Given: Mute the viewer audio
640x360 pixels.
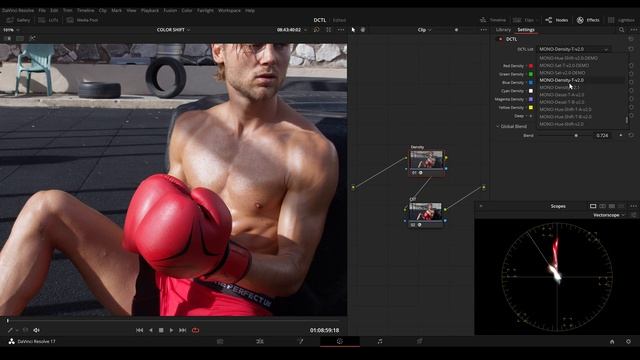Looking at the screenshot, I should click(x=36, y=330).
